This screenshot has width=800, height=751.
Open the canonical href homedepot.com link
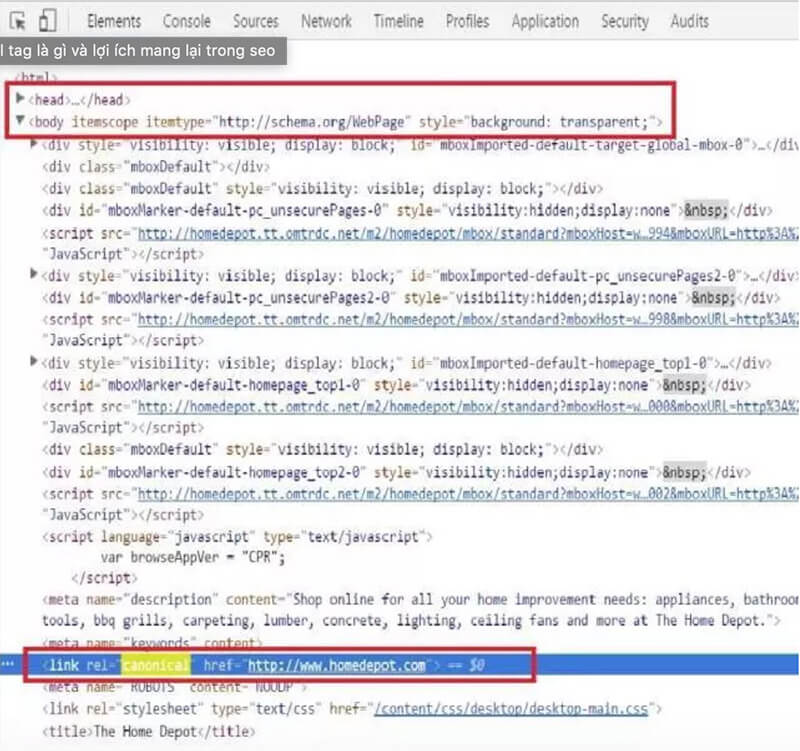click(x=339, y=665)
